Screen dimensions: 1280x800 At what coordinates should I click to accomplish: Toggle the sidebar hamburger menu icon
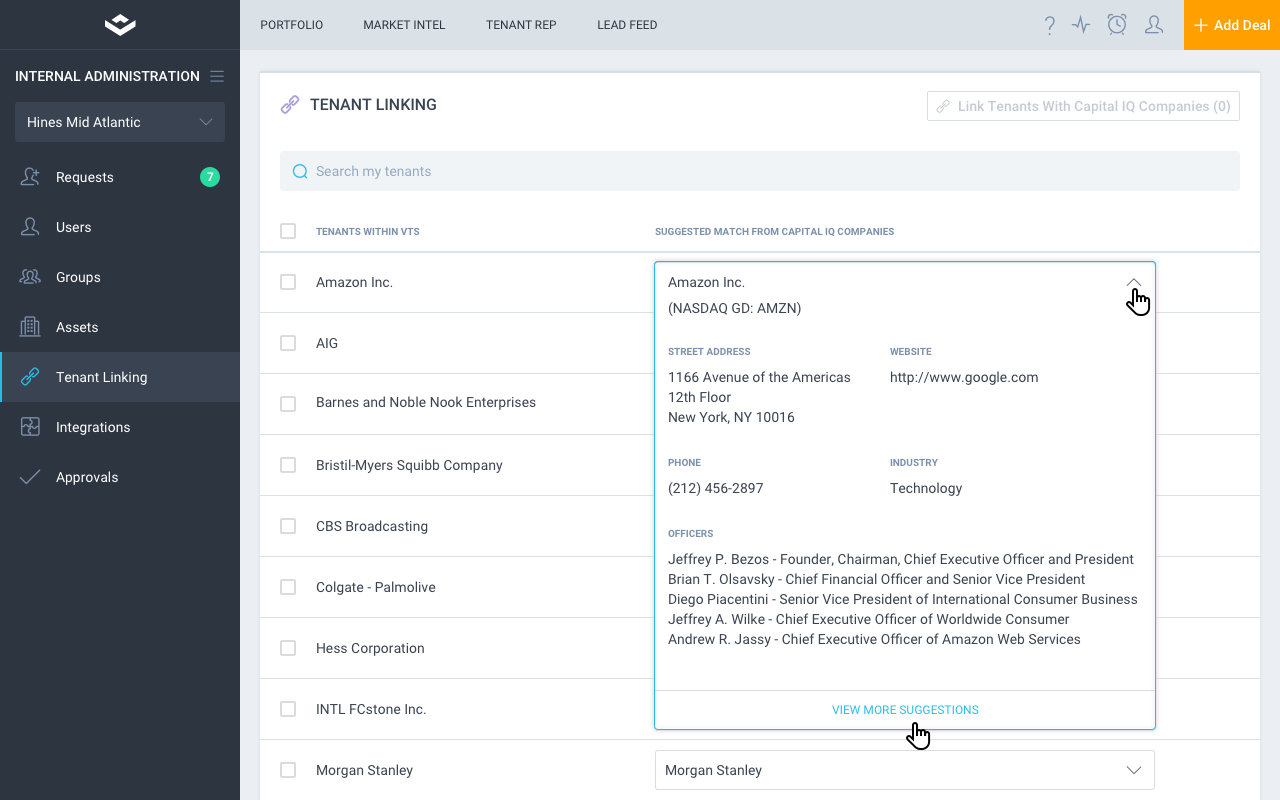pos(217,76)
